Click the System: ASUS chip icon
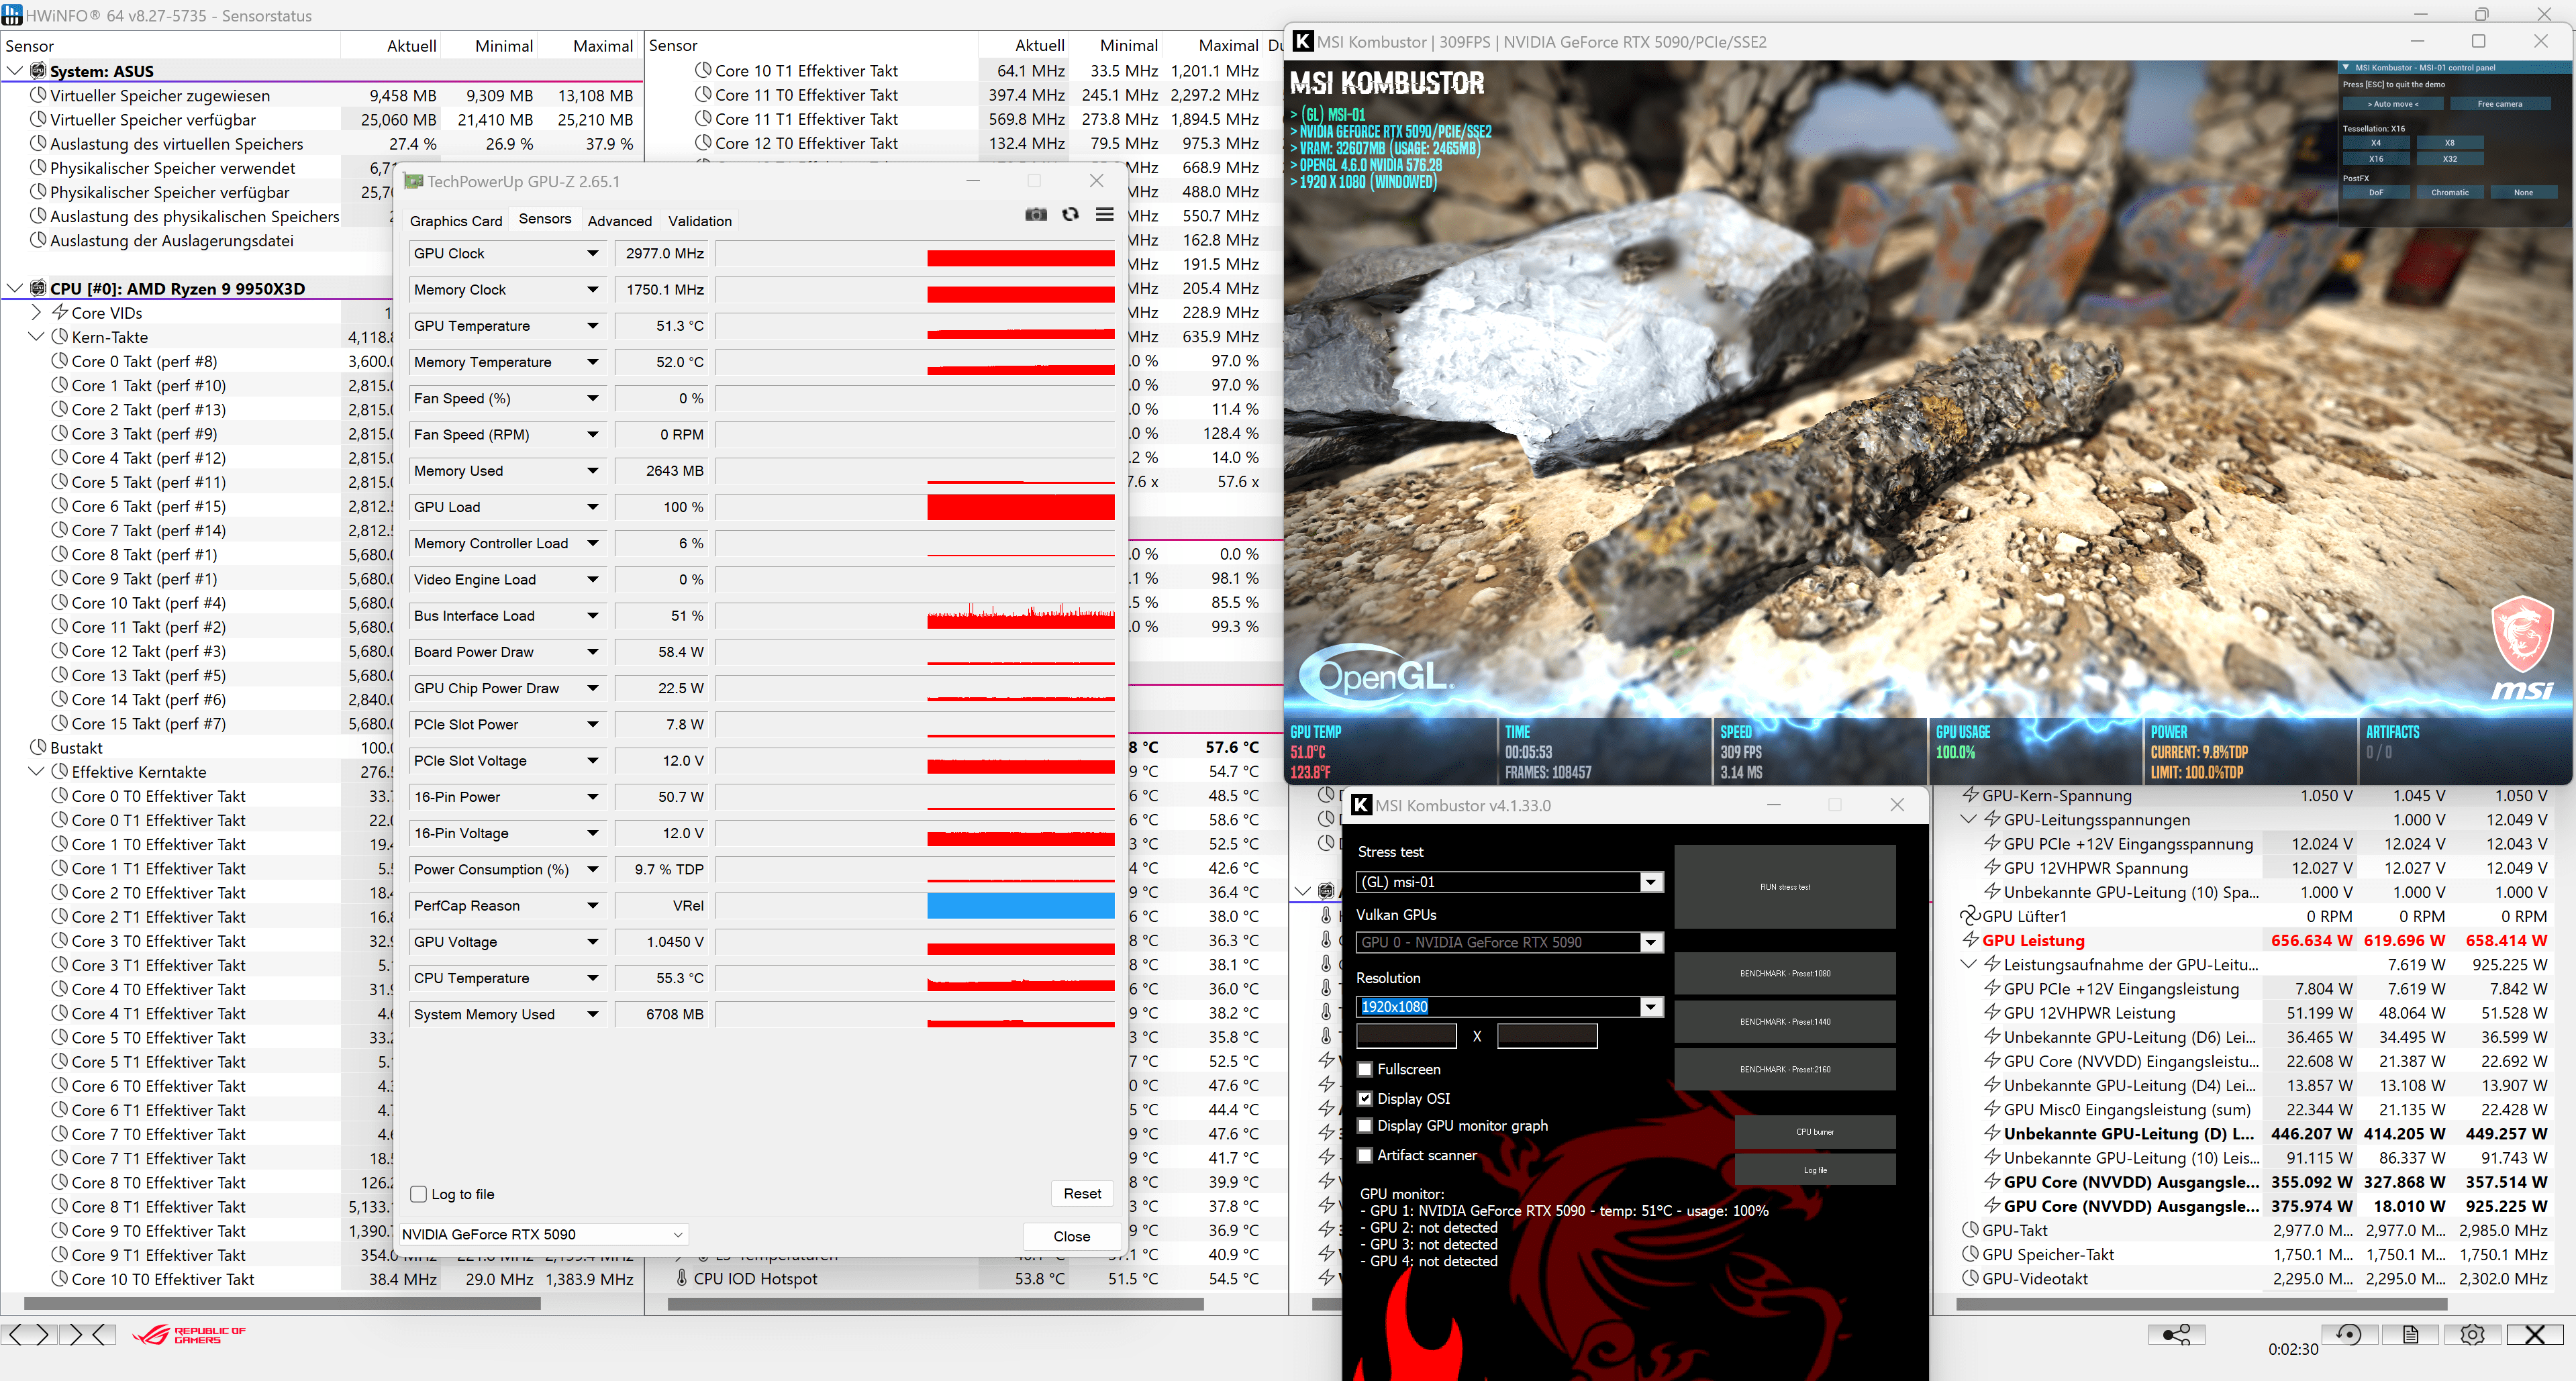Image resolution: width=2576 pixels, height=1381 pixels. 38,71
